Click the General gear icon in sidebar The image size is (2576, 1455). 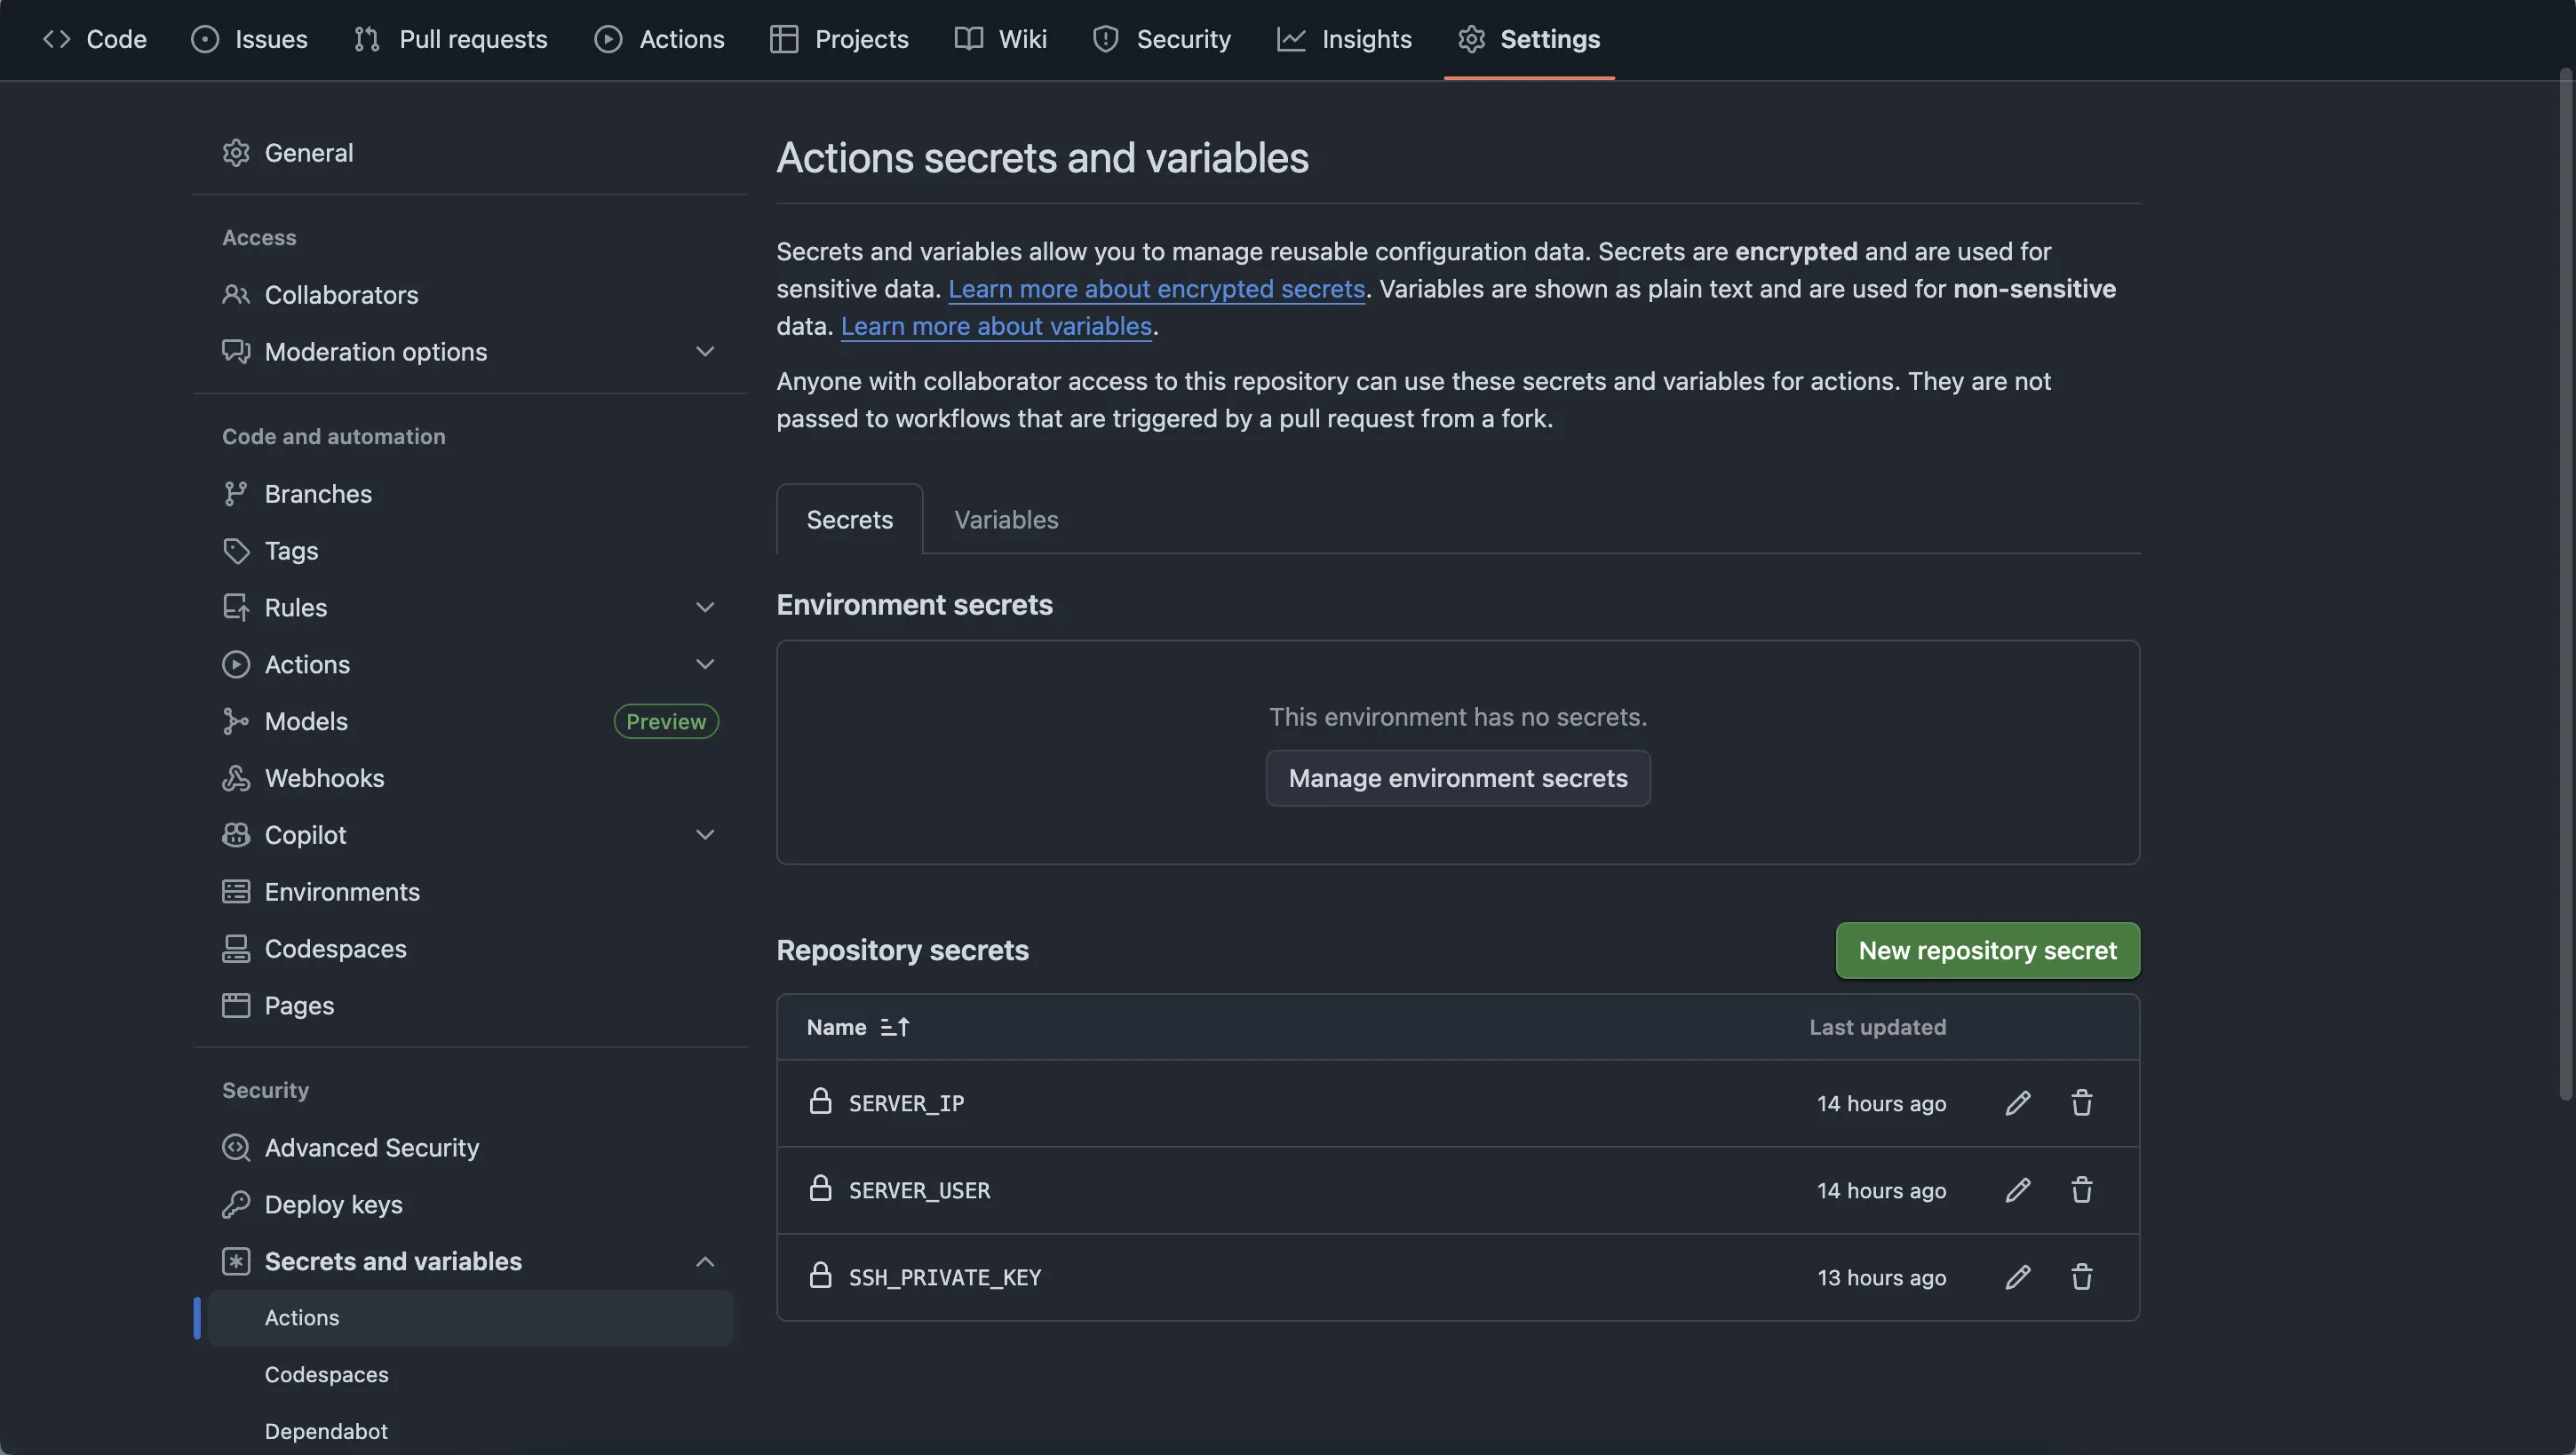[236, 153]
